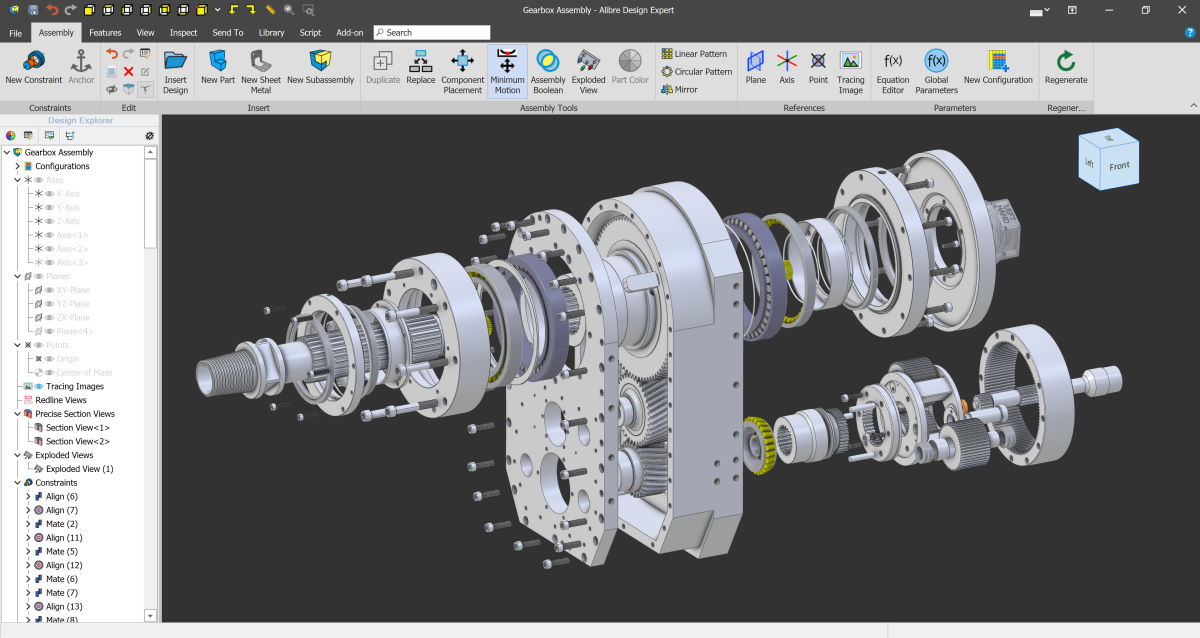Collapse the Constraints node
Screen dimensions: 1200x638
point(18,482)
